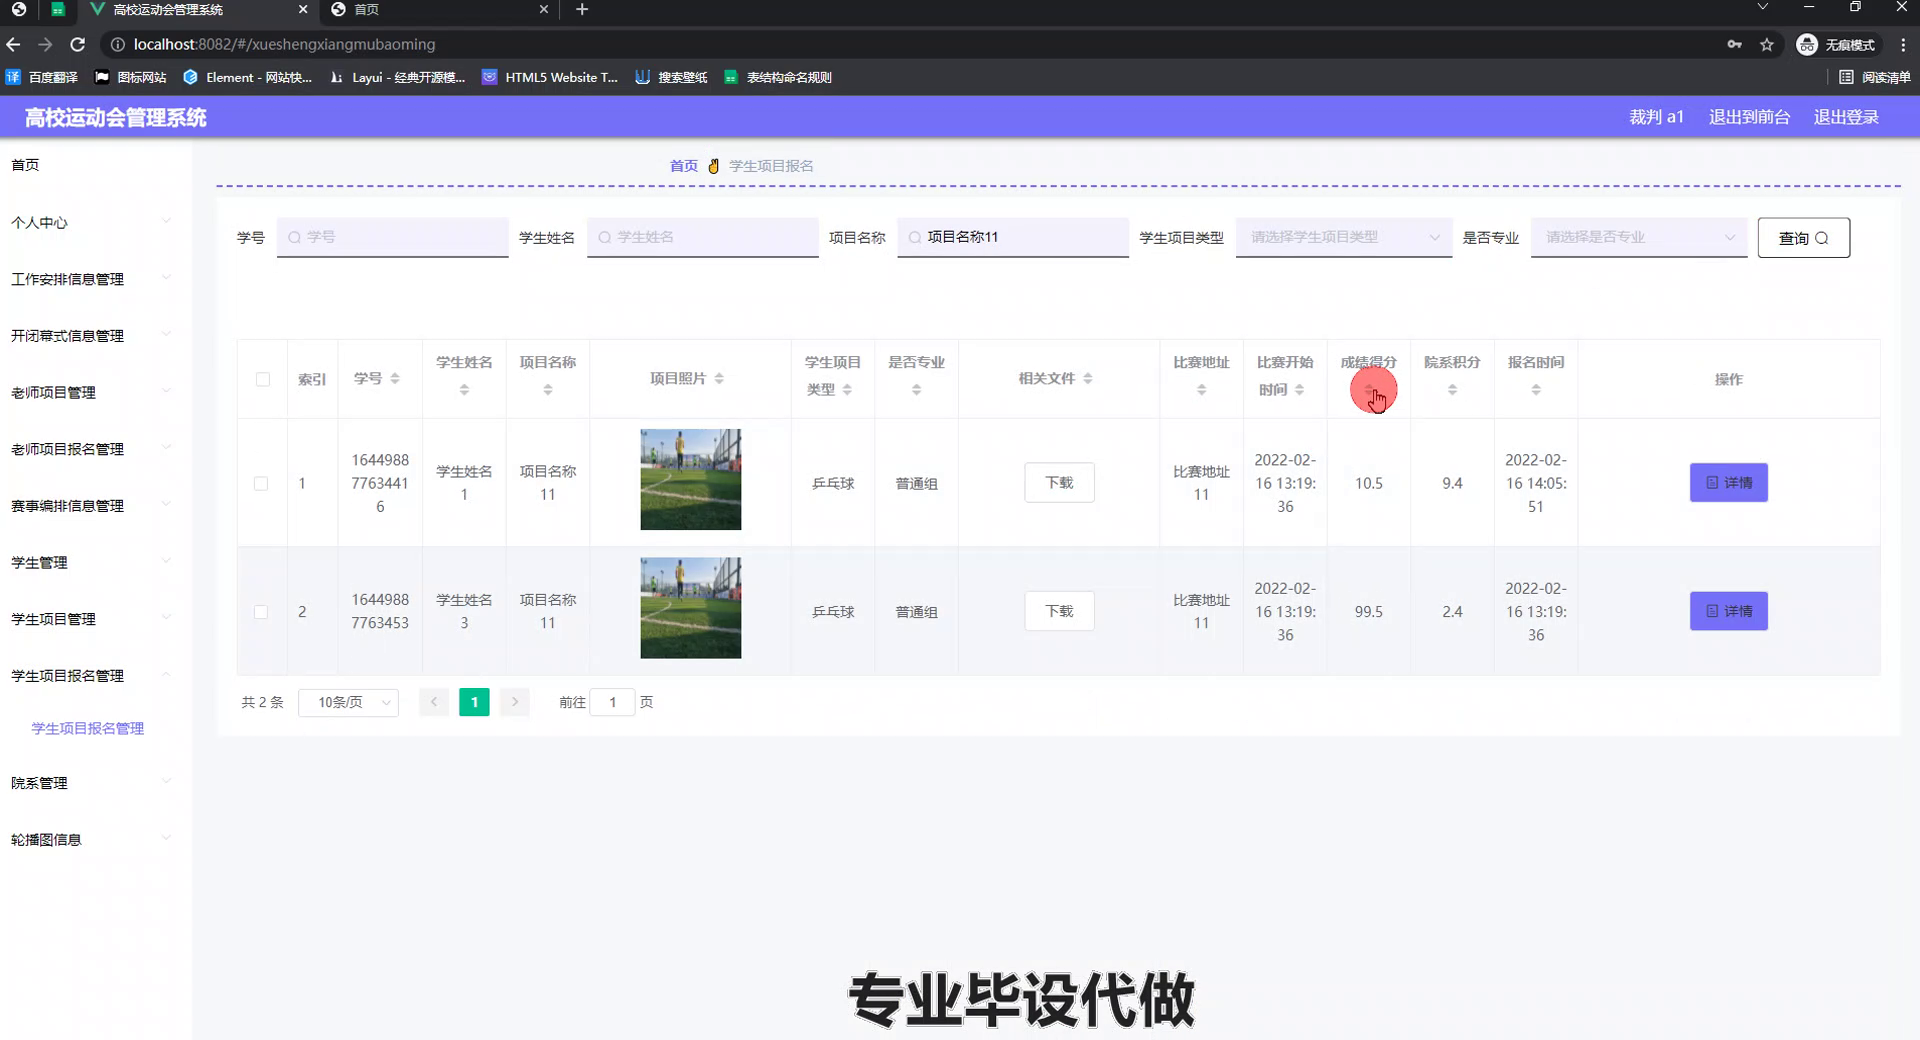View 详情 for 学生姓名1 row

[1729, 483]
